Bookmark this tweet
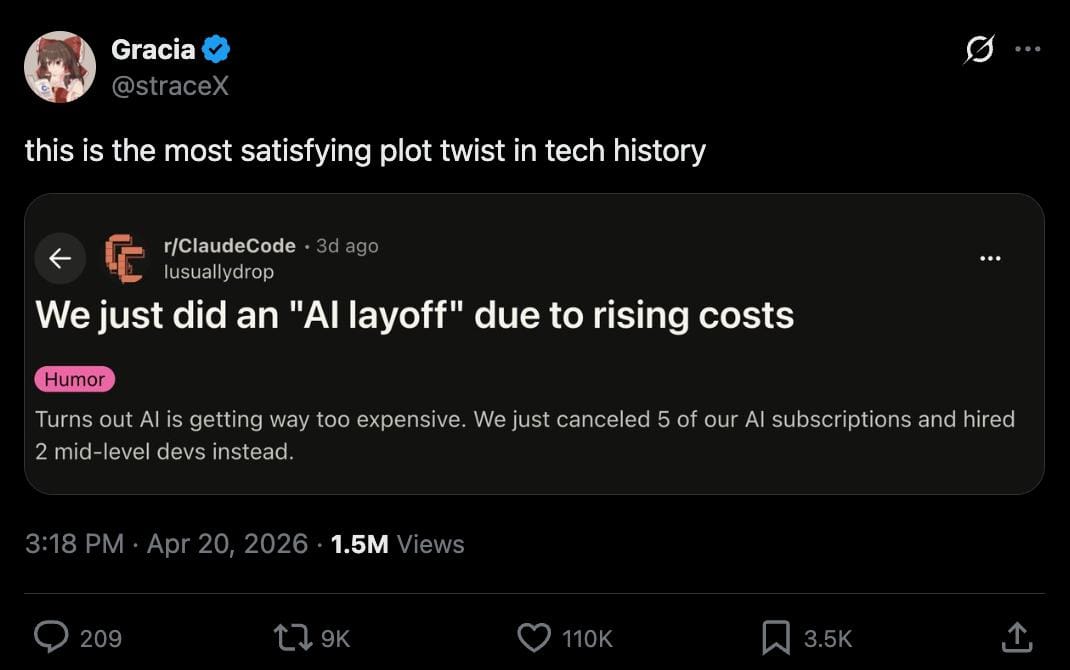 (776, 637)
